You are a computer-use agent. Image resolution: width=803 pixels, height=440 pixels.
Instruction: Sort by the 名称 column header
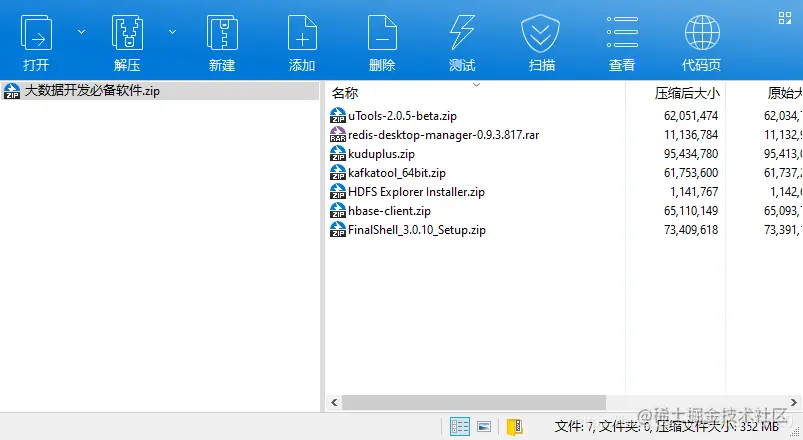[x=345, y=93]
